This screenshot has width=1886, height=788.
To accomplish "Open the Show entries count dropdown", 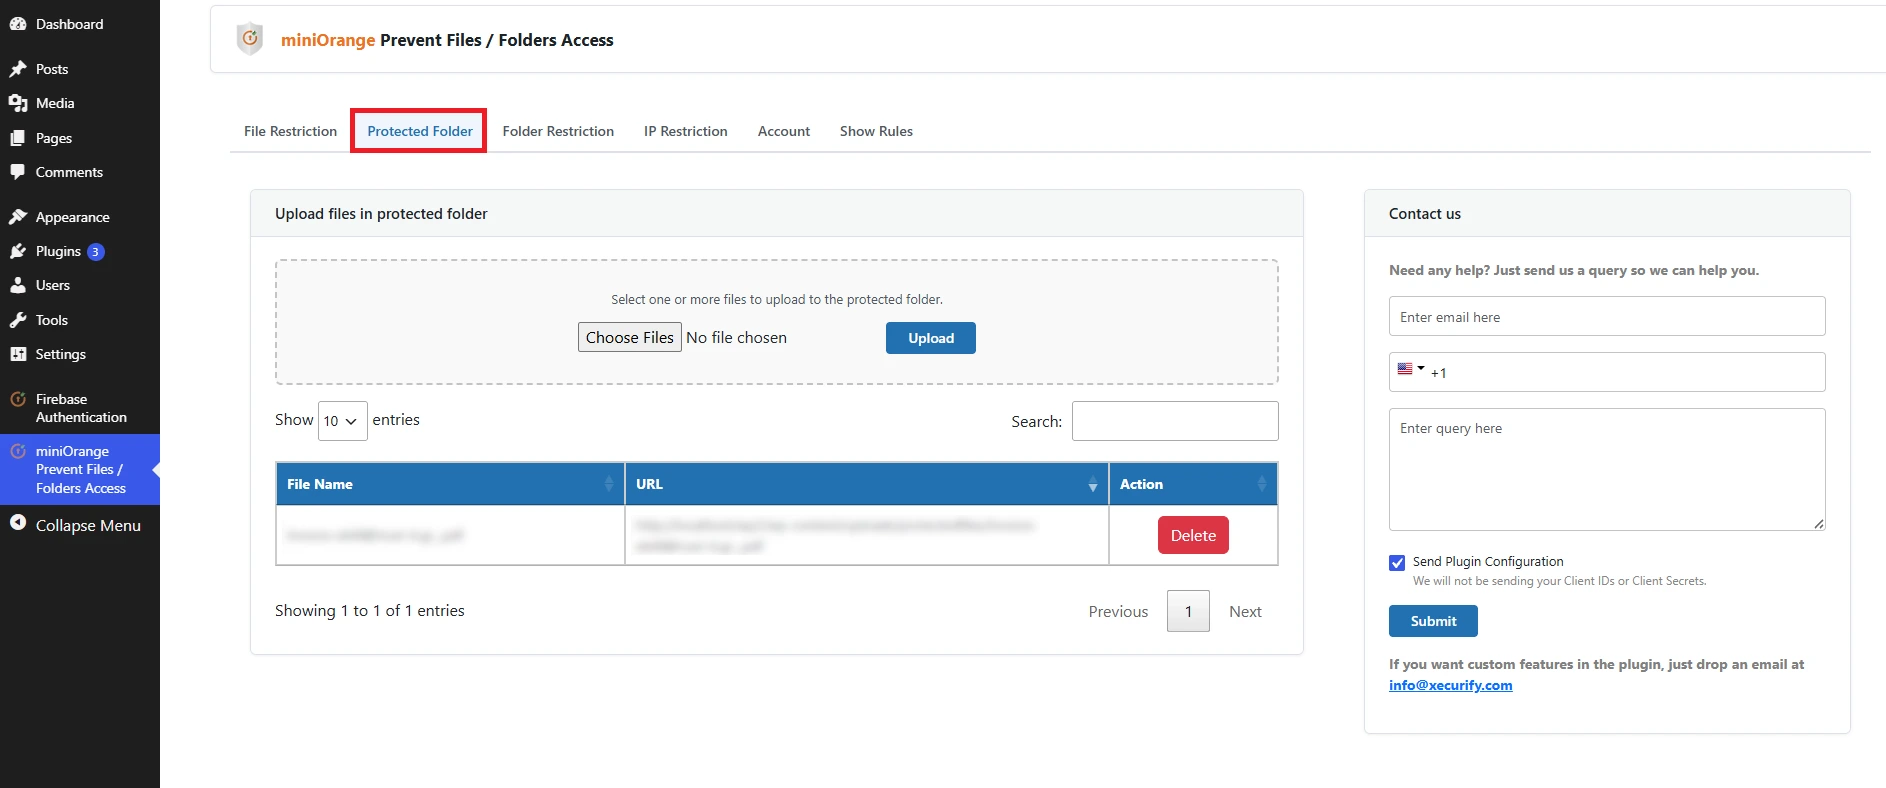I will [x=342, y=421].
